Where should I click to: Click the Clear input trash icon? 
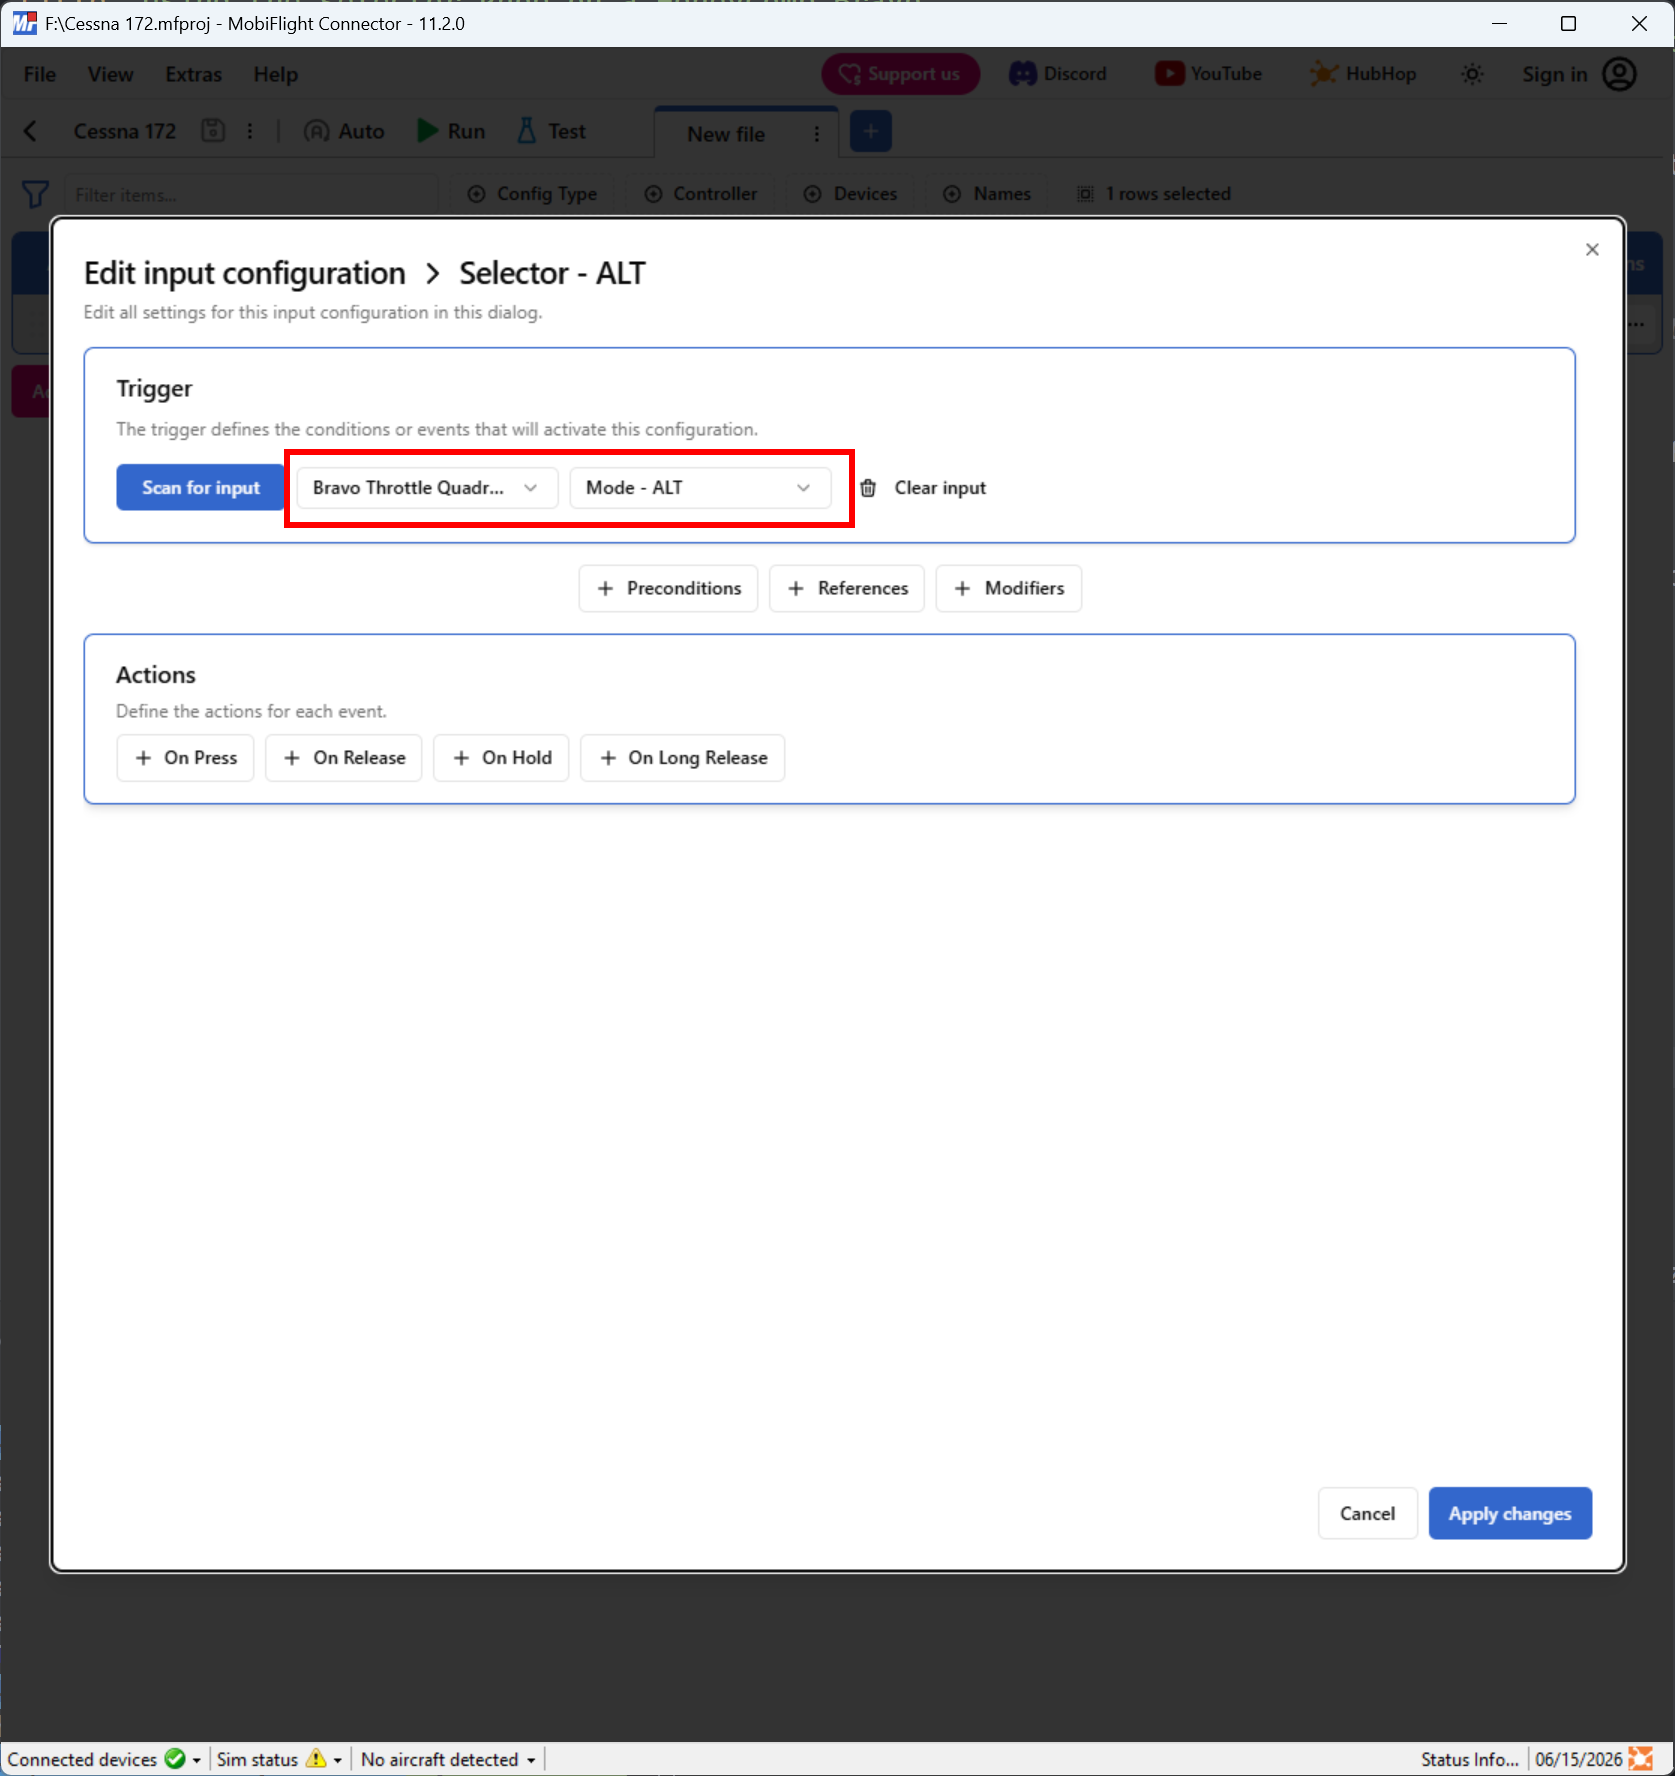pos(868,488)
